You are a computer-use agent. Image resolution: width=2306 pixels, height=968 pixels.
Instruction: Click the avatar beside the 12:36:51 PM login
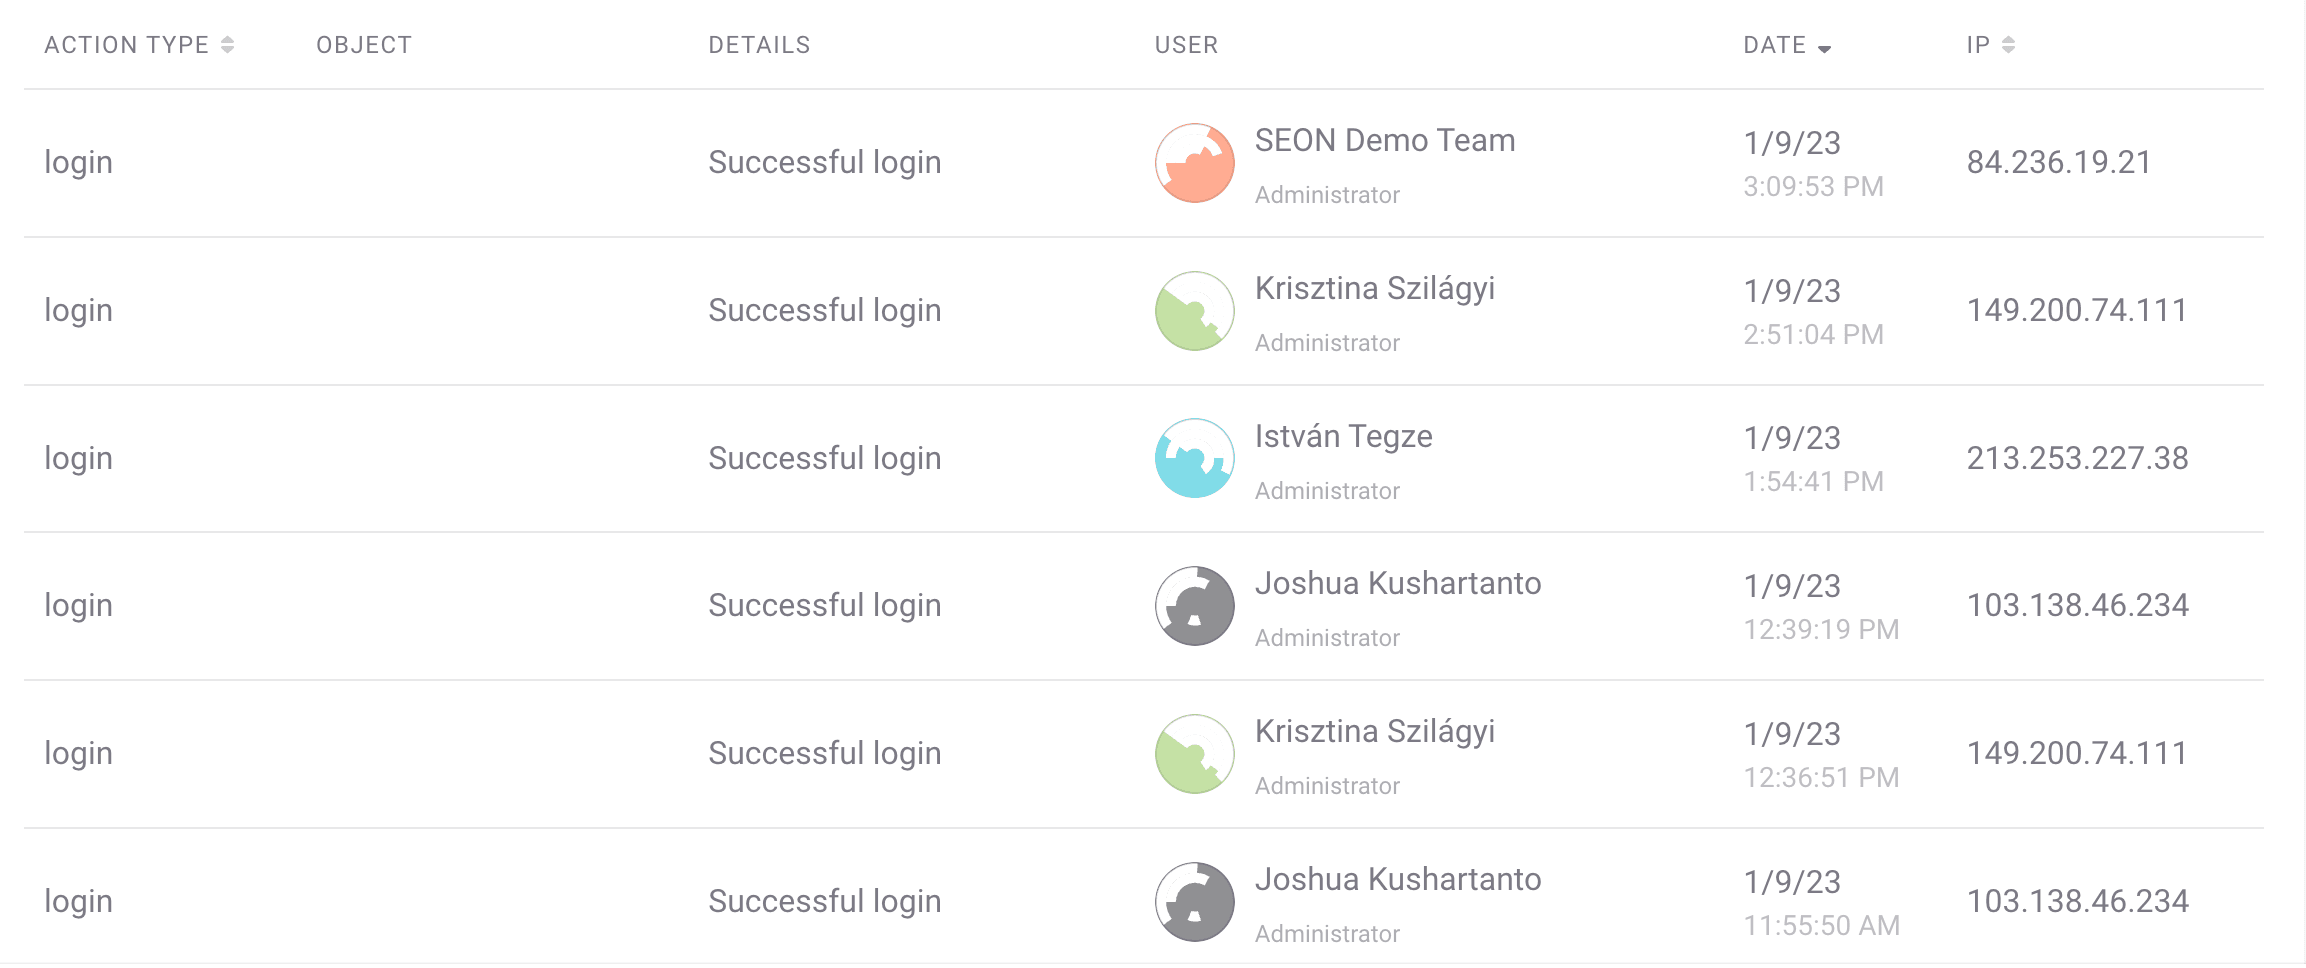(1194, 754)
